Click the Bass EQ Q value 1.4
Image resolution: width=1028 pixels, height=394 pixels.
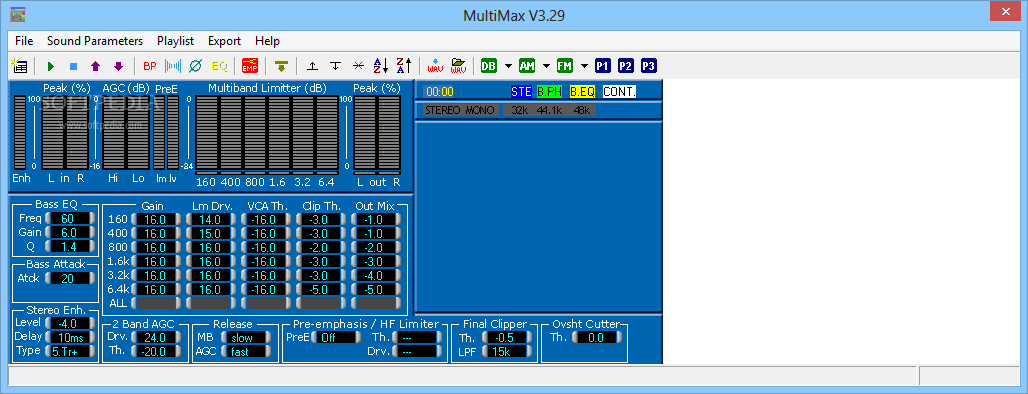(71, 246)
